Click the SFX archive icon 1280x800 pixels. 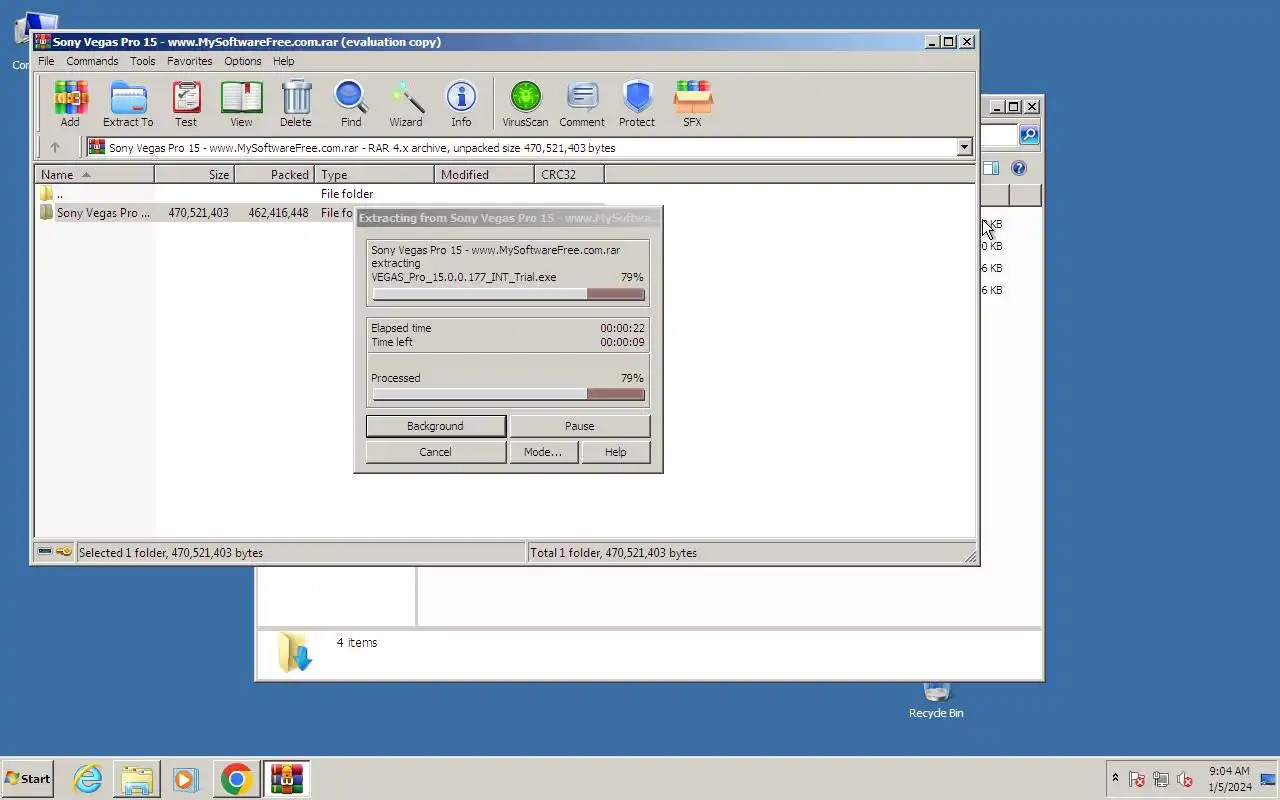coord(692,104)
